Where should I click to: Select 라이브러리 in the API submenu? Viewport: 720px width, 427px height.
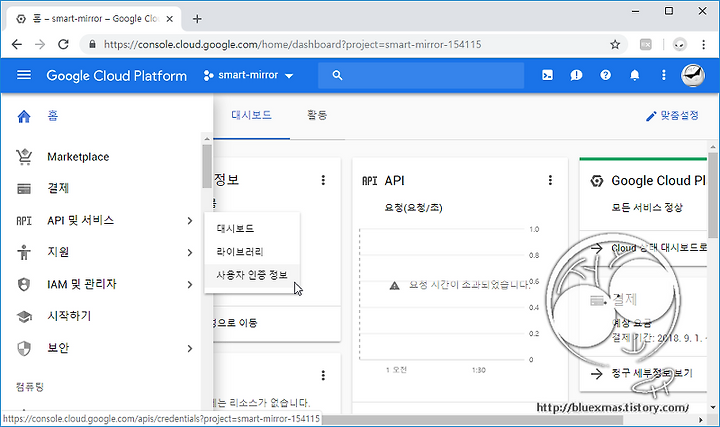coord(252,252)
